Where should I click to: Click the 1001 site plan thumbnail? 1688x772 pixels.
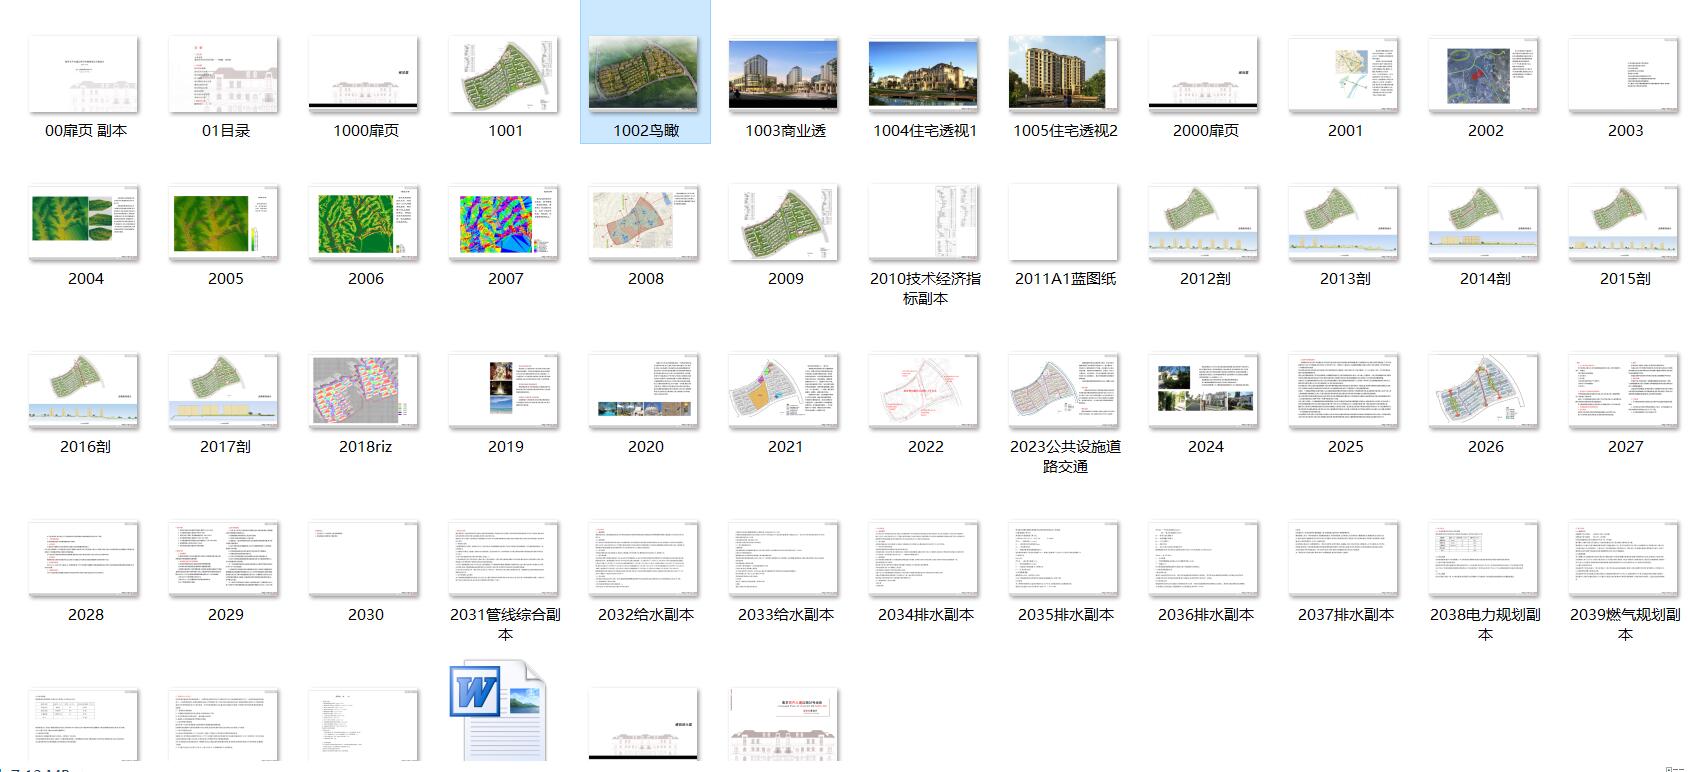click(x=505, y=75)
